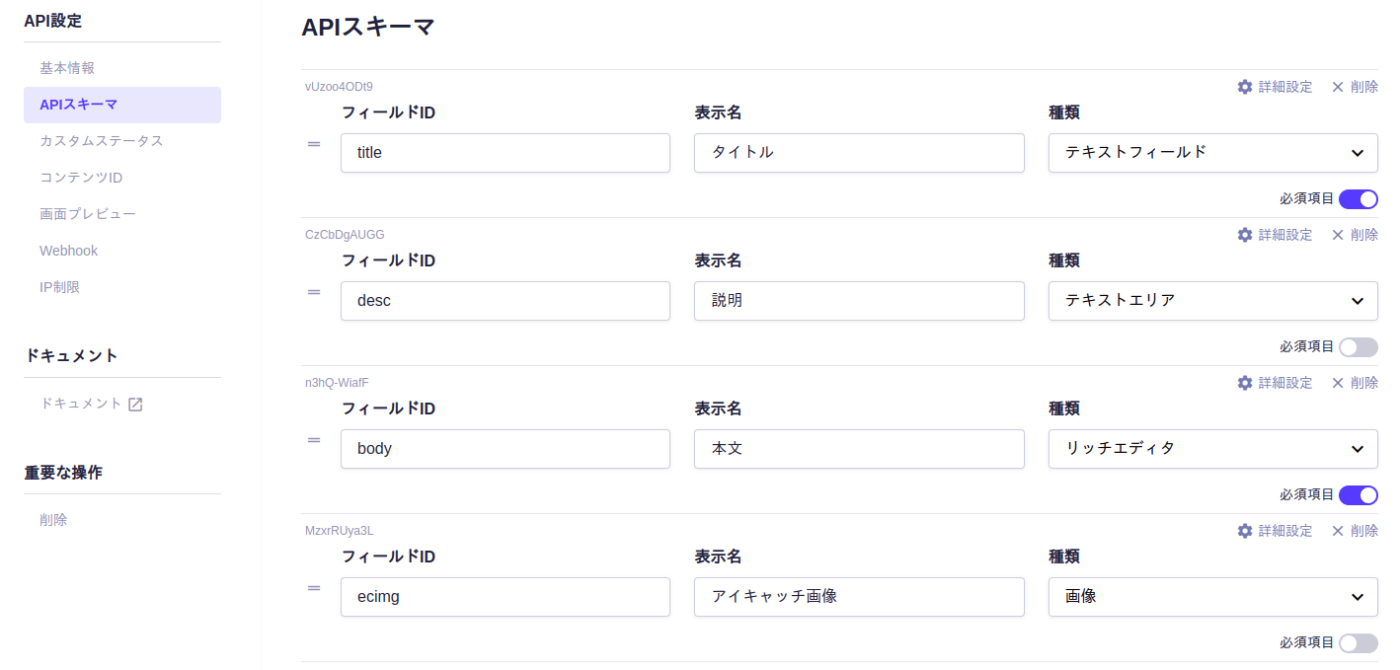Click the external link icon next to ドキュメント
The height and width of the screenshot is (670, 1400).
135,404
